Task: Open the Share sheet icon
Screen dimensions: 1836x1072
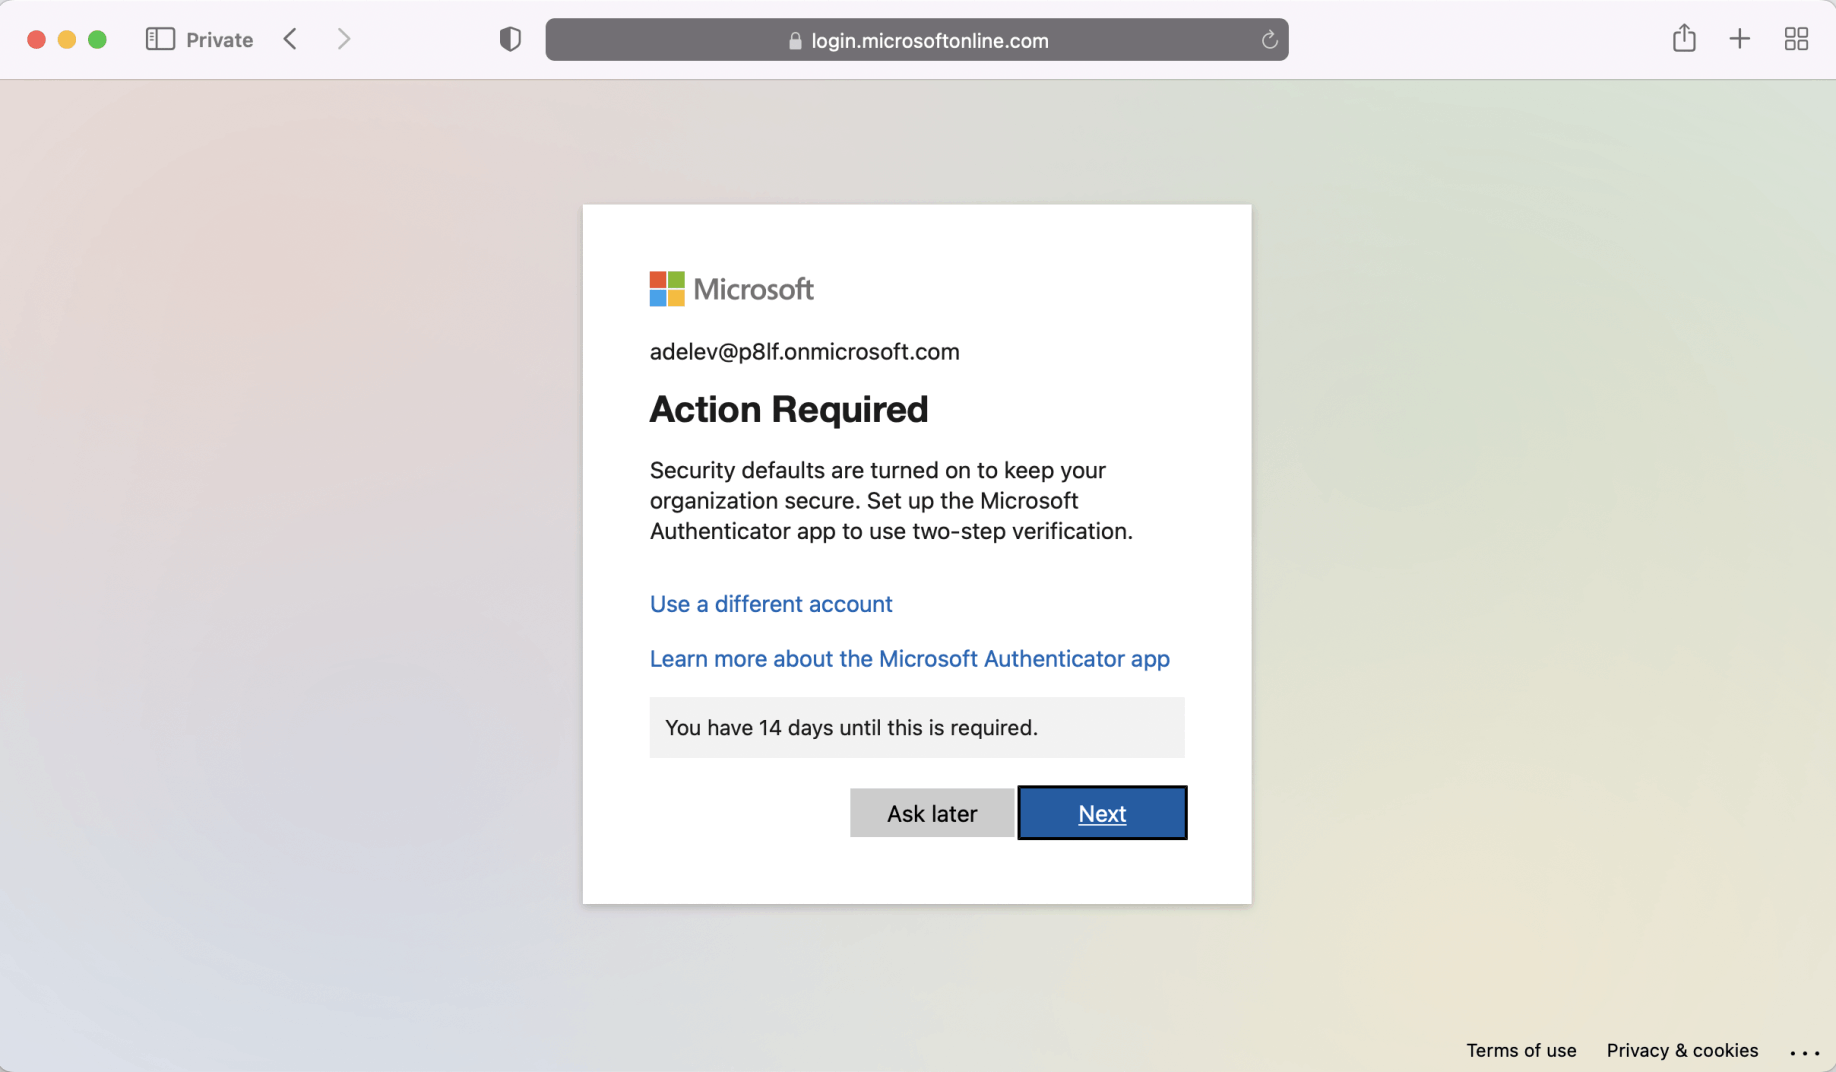Action: 1684,38
